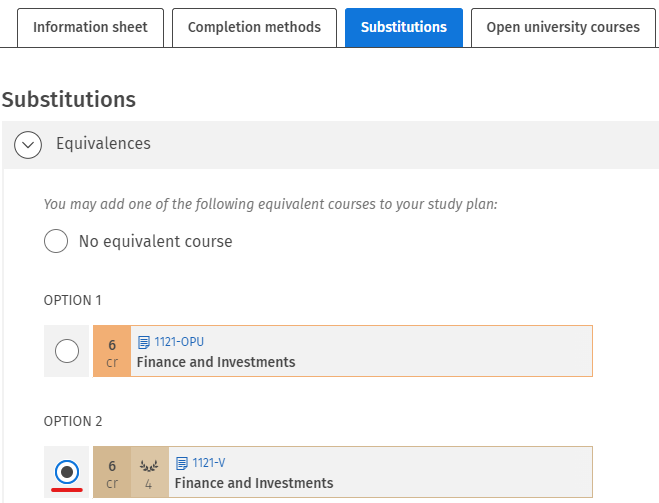Click the bold Substitutions page heading

click(x=69, y=99)
